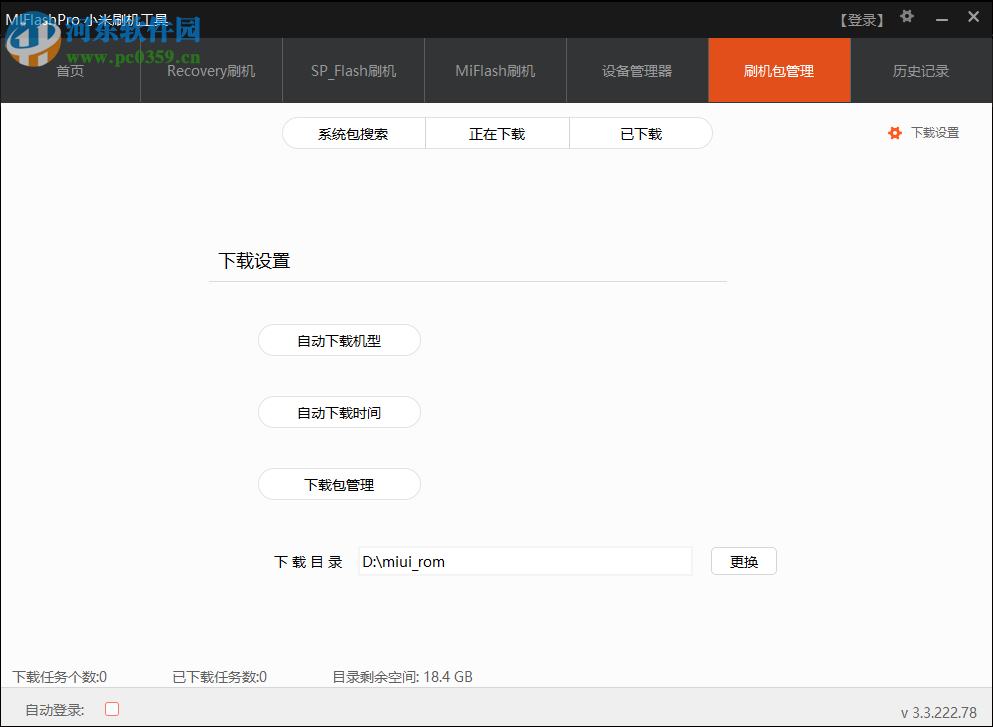Open the Recovery刷机 tab
This screenshot has width=993, height=727.
[x=210, y=70]
